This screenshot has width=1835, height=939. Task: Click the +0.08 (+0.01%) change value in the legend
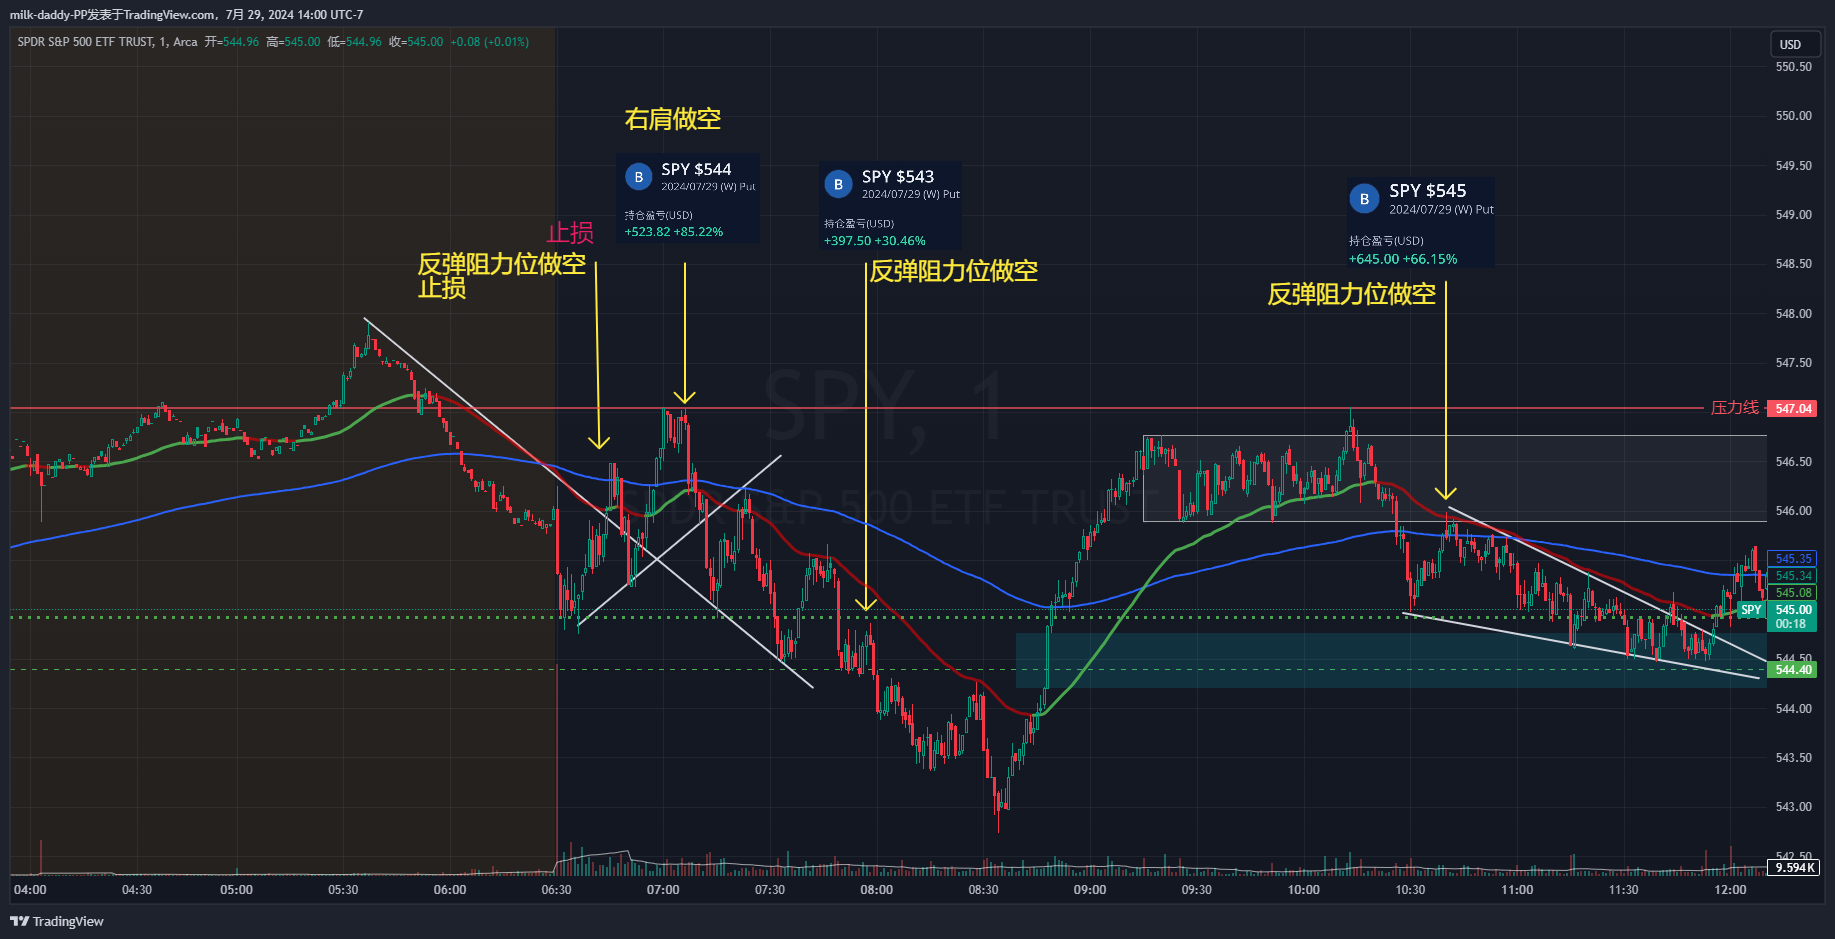[490, 42]
